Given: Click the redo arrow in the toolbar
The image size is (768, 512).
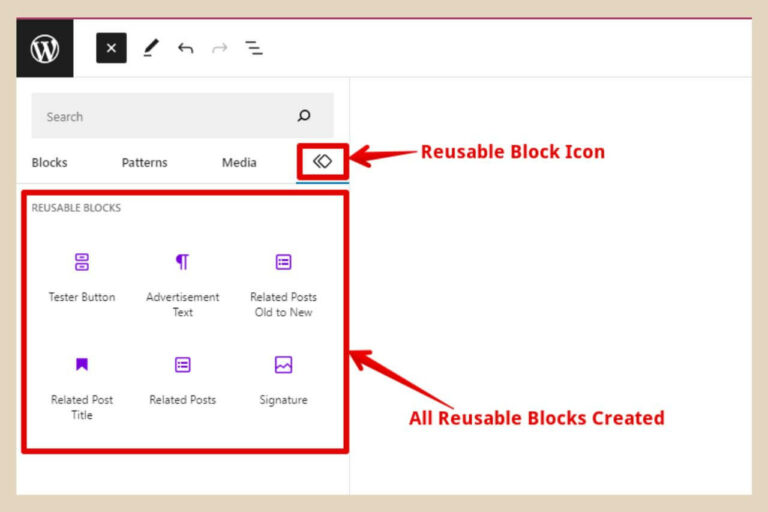Looking at the screenshot, I should click(219, 48).
